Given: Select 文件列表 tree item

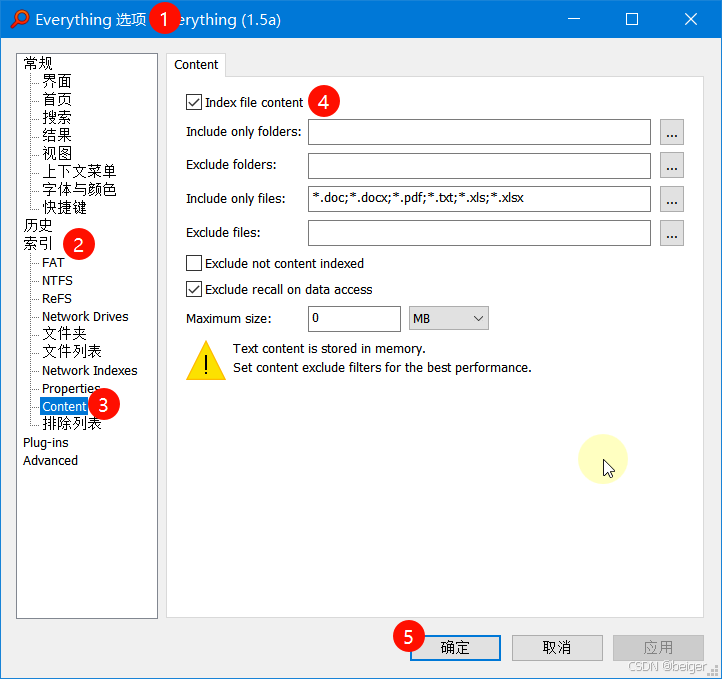Looking at the screenshot, I should pyautogui.click(x=72, y=352).
